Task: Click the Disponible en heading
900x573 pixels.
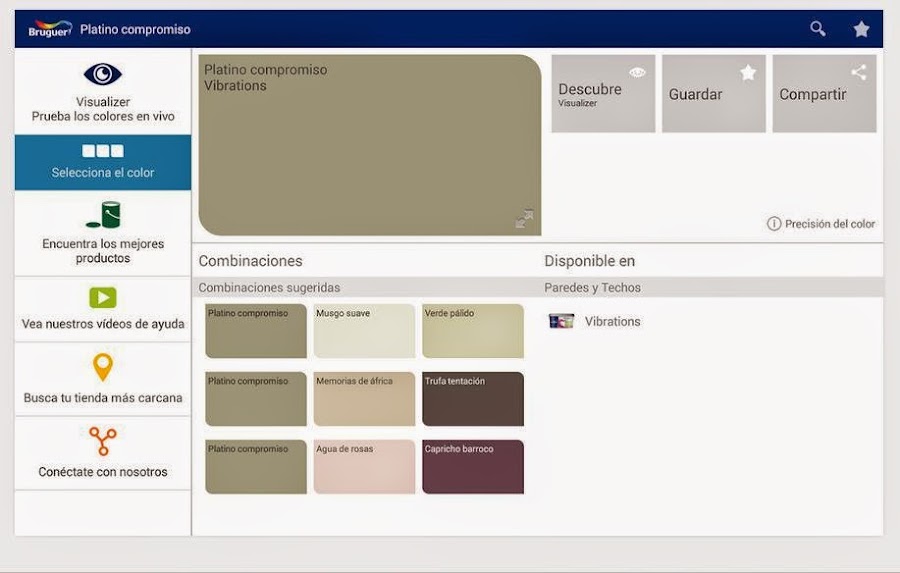Action: click(x=589, y=261)
